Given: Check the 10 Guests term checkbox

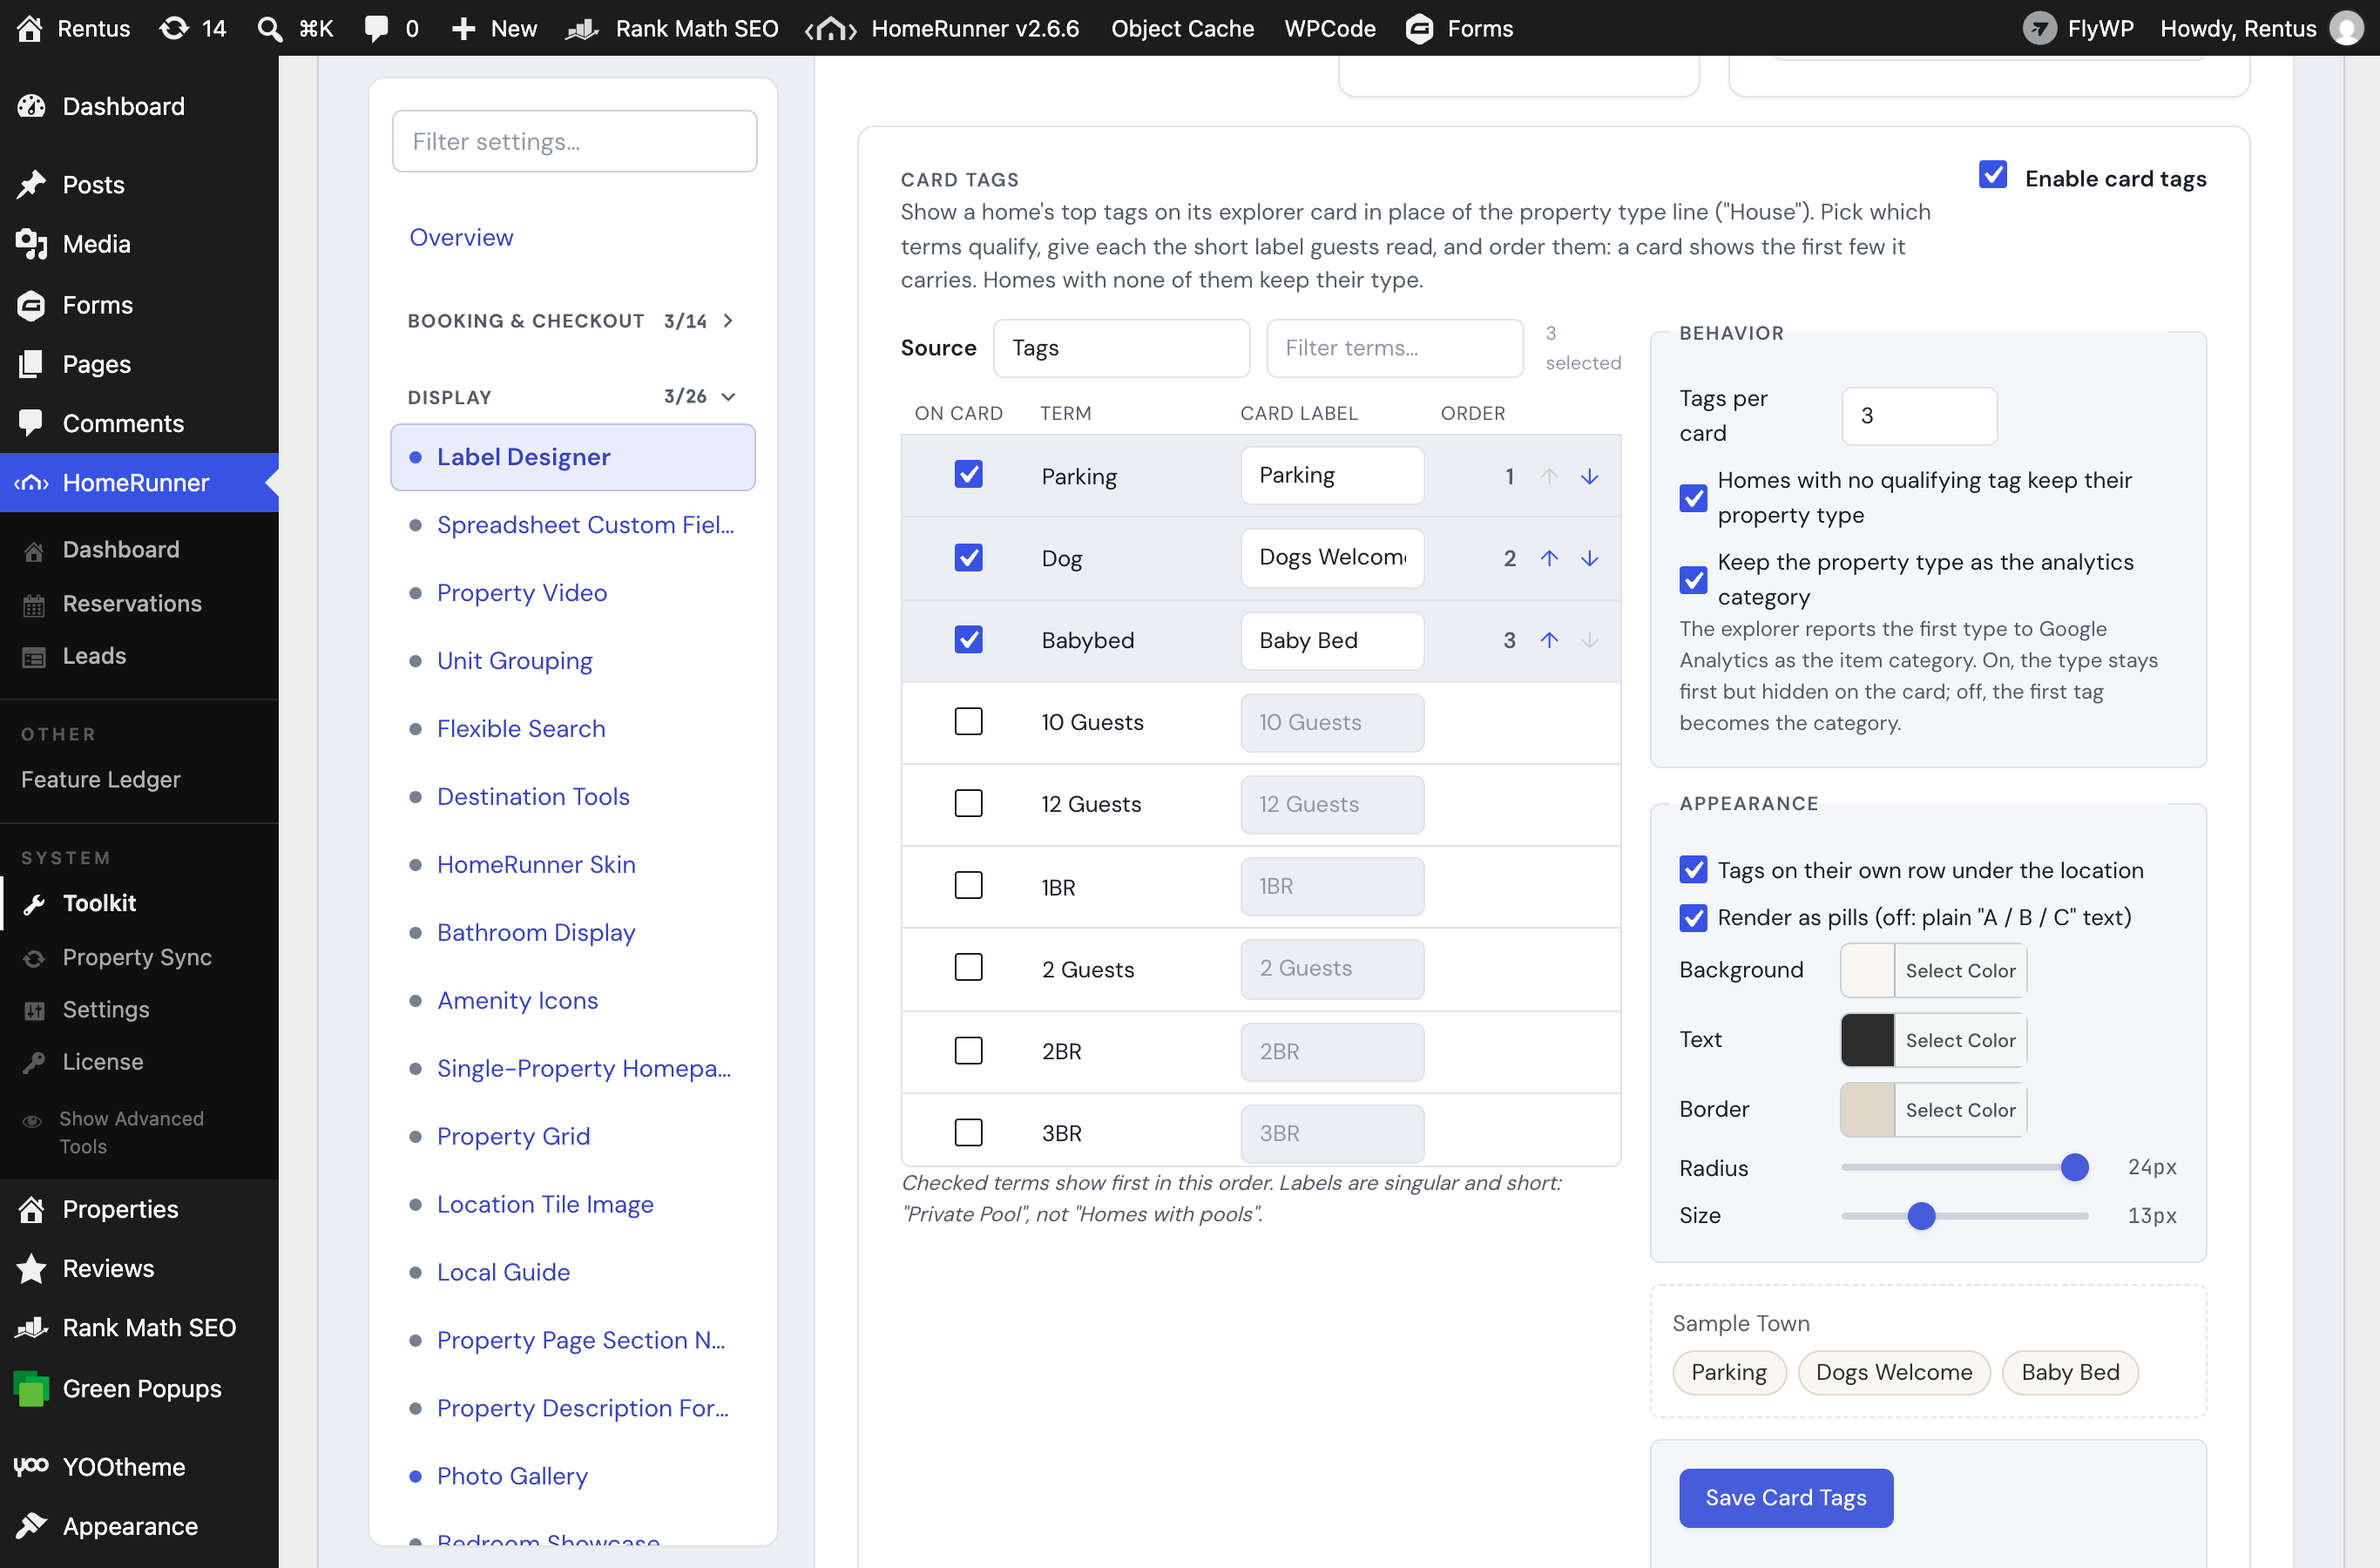Looking at the screenshot, I should coord(968,721).
